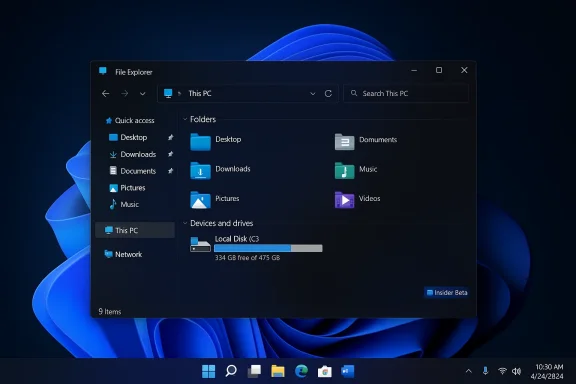The width and height of the screenshot is (576, 384).
Task: Select the green Music folder icon
Action: 345,171
